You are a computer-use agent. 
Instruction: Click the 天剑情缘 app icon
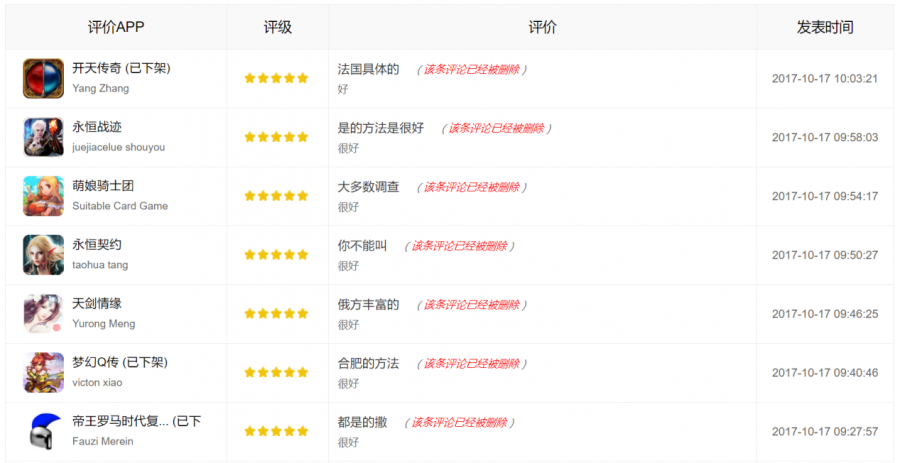(44, 314)
